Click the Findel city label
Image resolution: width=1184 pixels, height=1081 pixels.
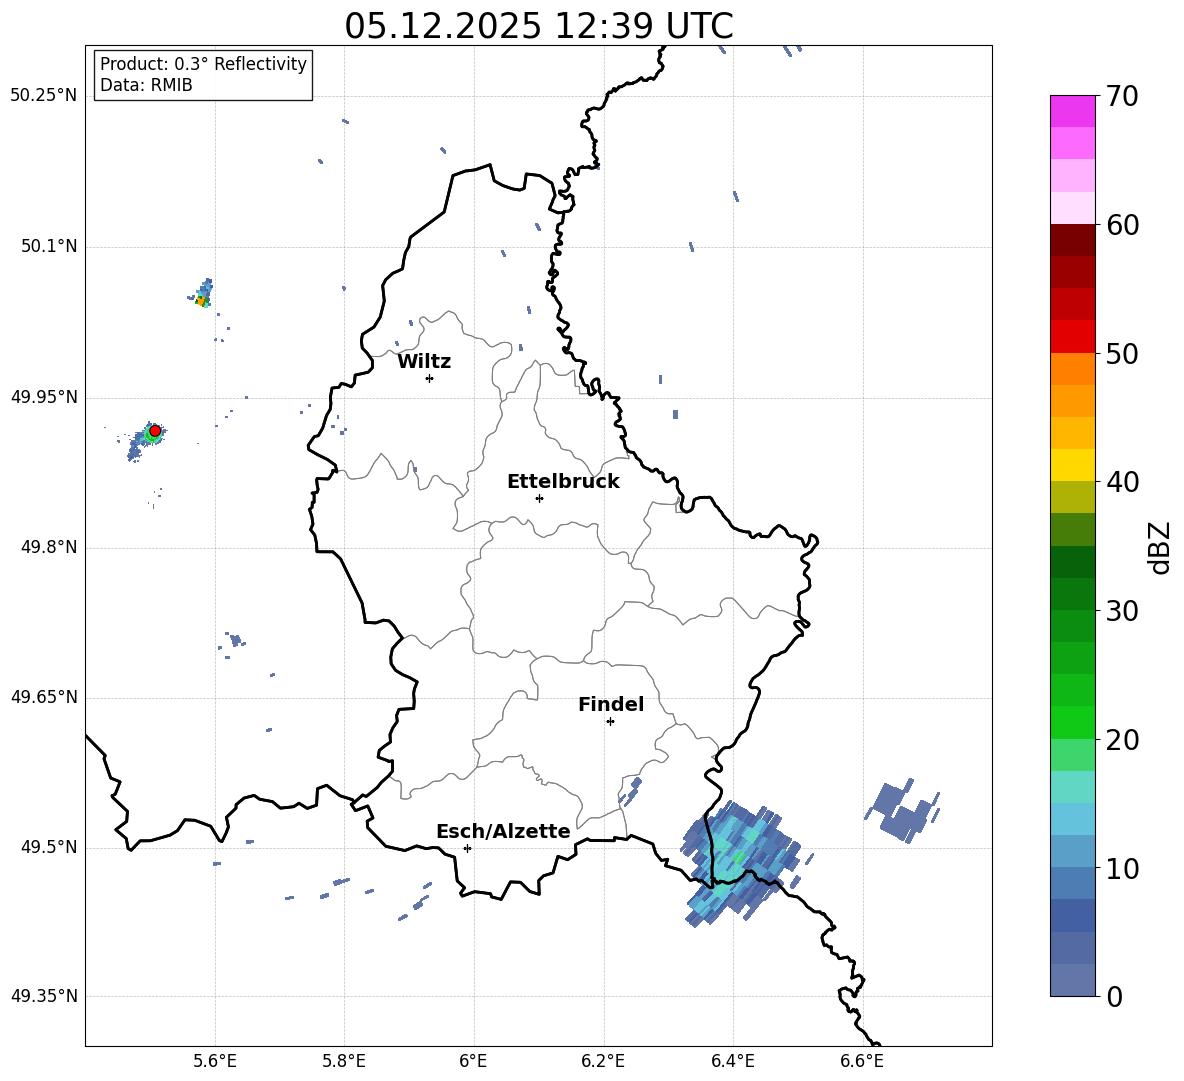coord(611,704)
